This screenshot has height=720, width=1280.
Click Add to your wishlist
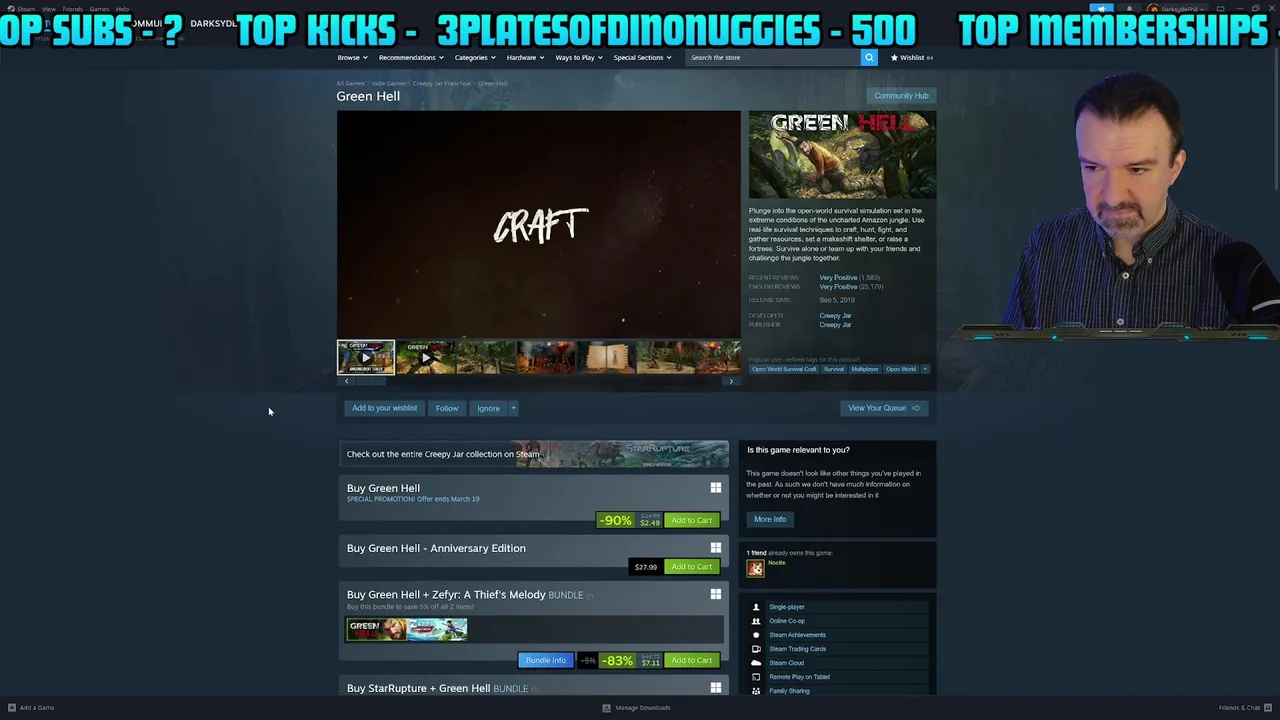click(384, 408)
